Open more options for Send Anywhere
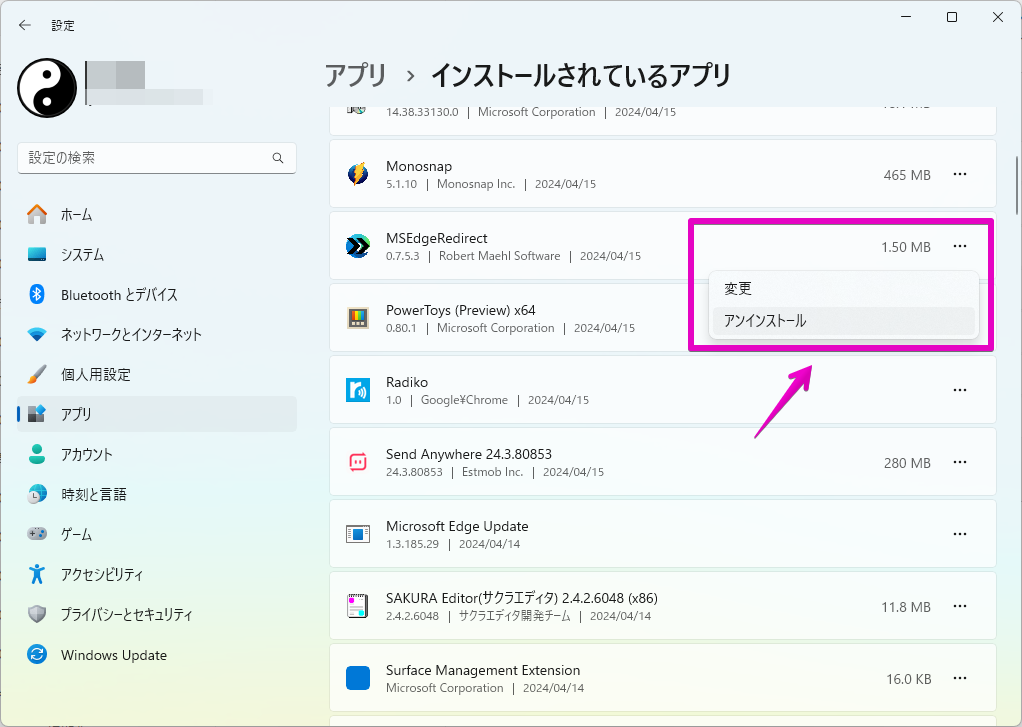1022x727 pixels. tap(959, 462)
